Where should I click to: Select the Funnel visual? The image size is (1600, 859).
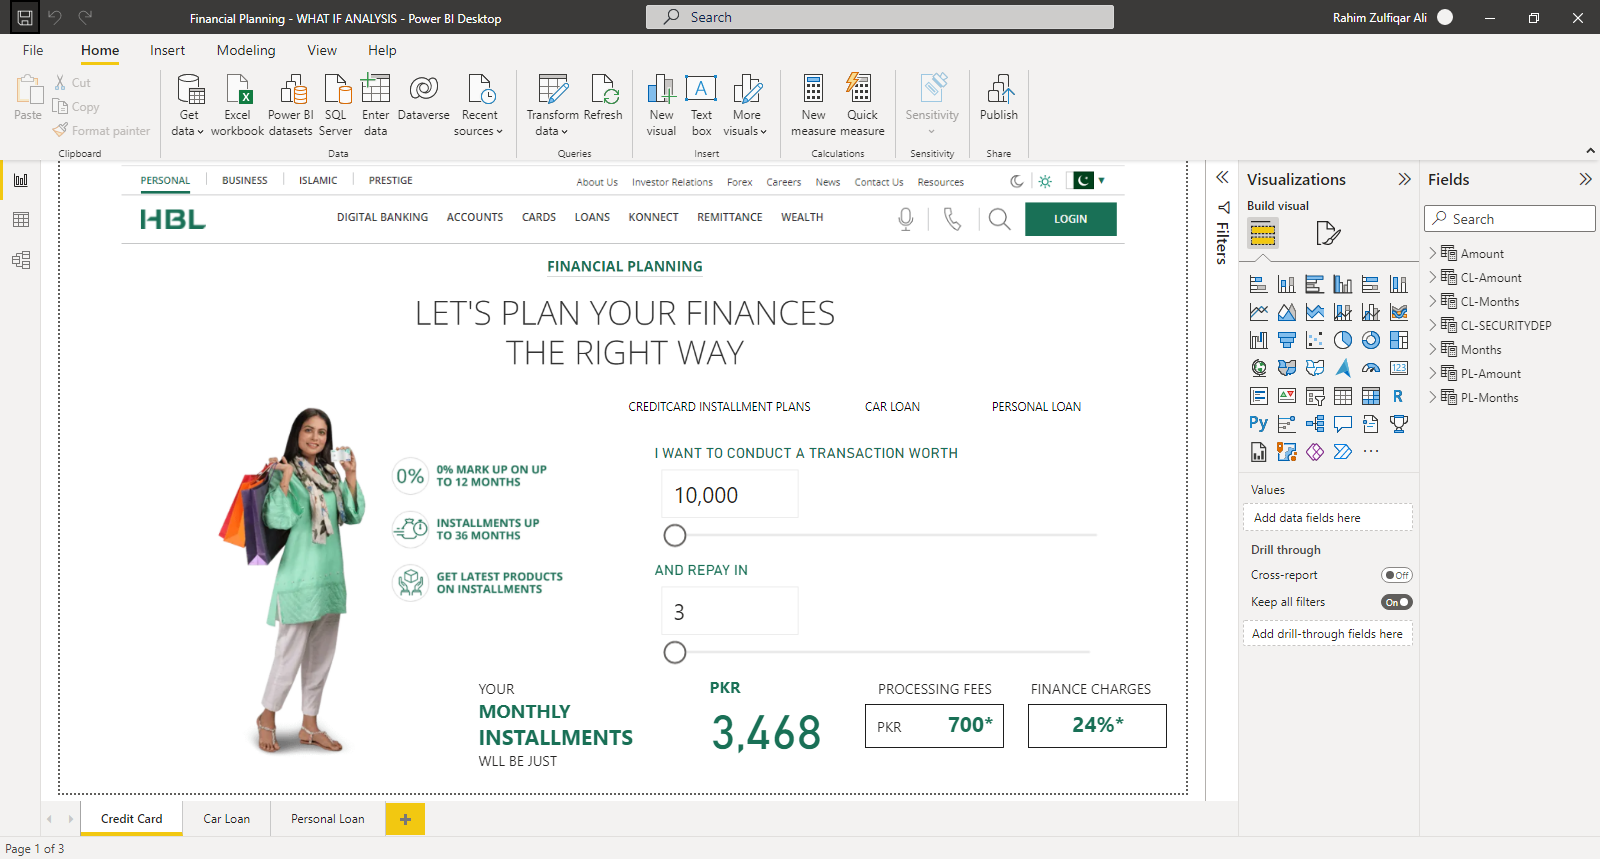pyautogui.click(x=1287, y=340)
